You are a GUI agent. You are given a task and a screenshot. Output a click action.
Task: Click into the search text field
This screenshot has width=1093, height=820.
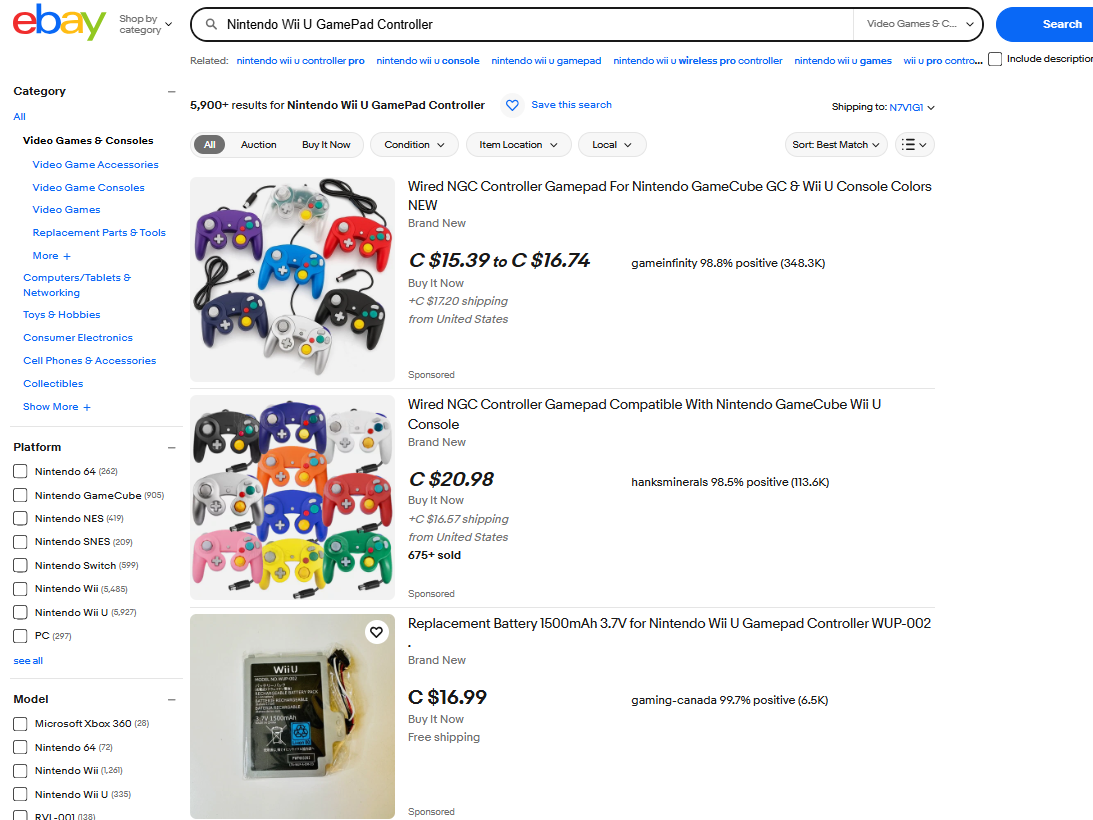pos(530,24)
